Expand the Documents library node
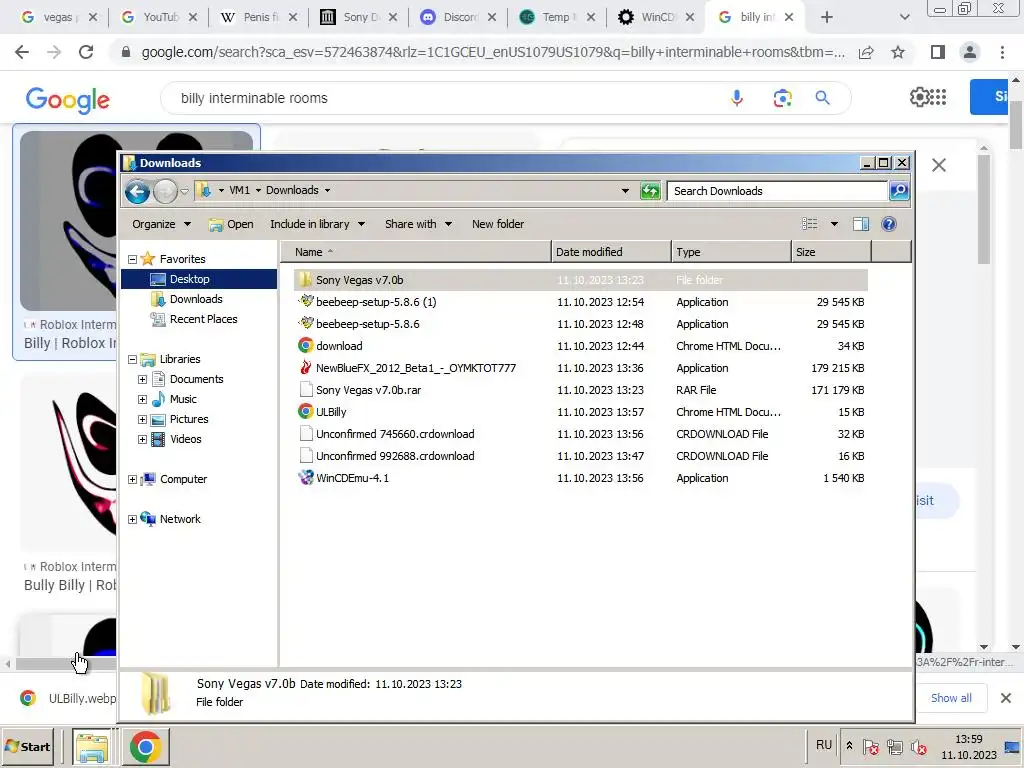Viewport: 1024px width, 768px height. tap(142, 379)
